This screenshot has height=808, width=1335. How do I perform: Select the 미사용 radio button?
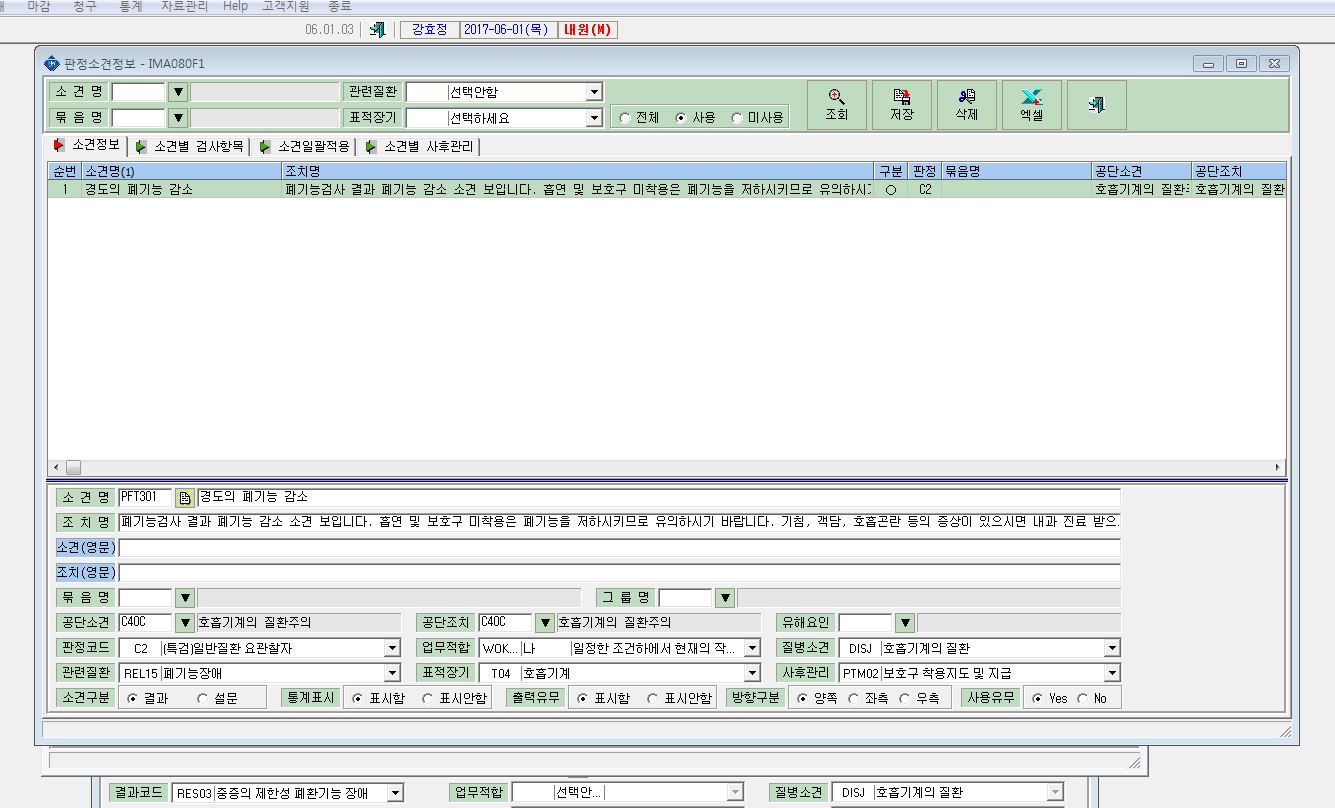tap(737, 118)
